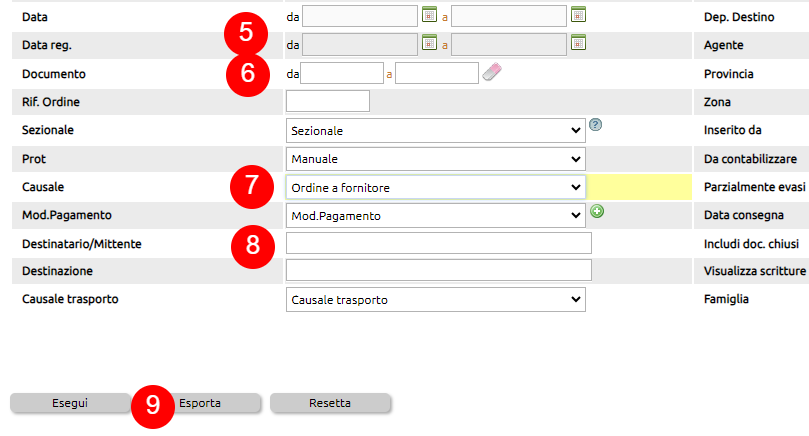Expand the Mod.Pagamento dropdown
Image resolution: width=809 pixels, height=436 pixels.
click(x=435, y=216)
